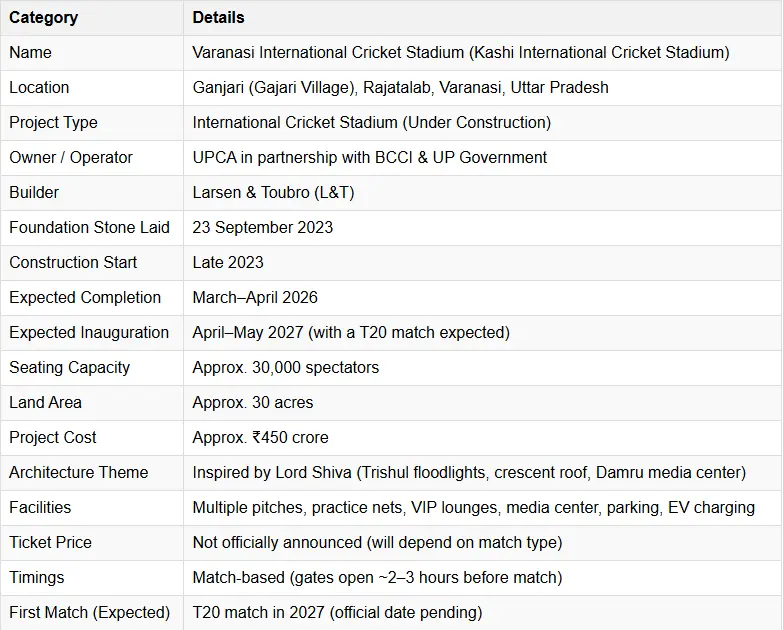Click the Project Type label cell
The height and width of the screenshot is (630, 783).
[53, 122]
